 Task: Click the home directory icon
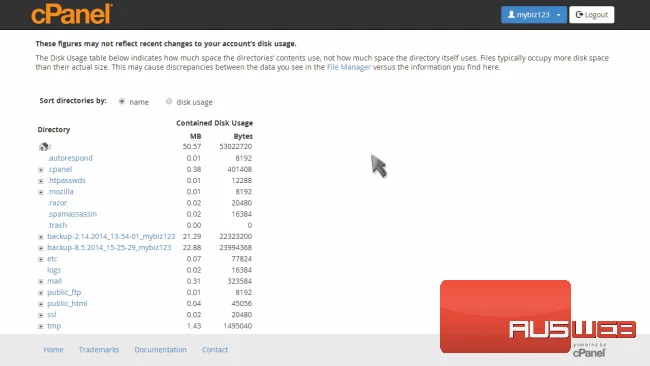(x=44, y=146)
